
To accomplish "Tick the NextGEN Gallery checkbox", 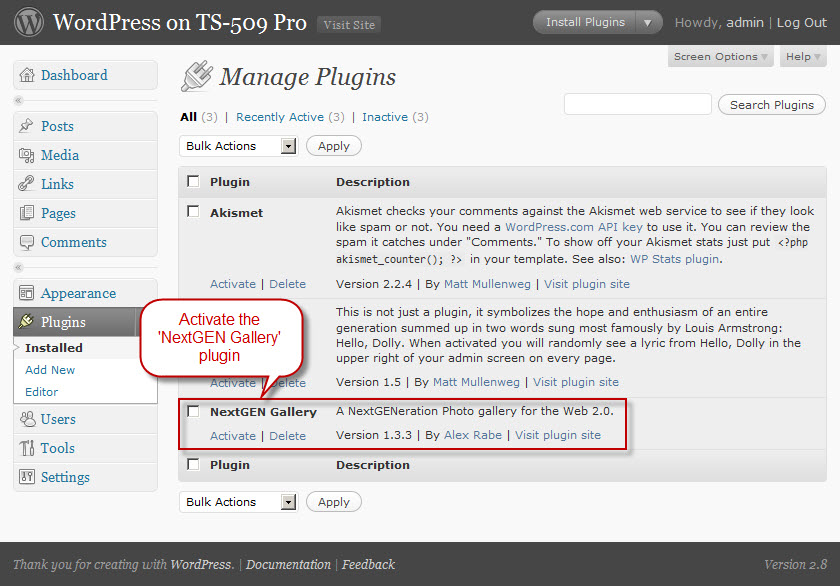I will tap(193, 411).
